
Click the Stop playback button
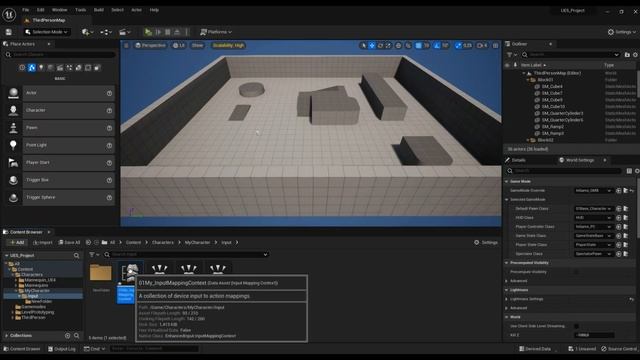tap(168, 32)
